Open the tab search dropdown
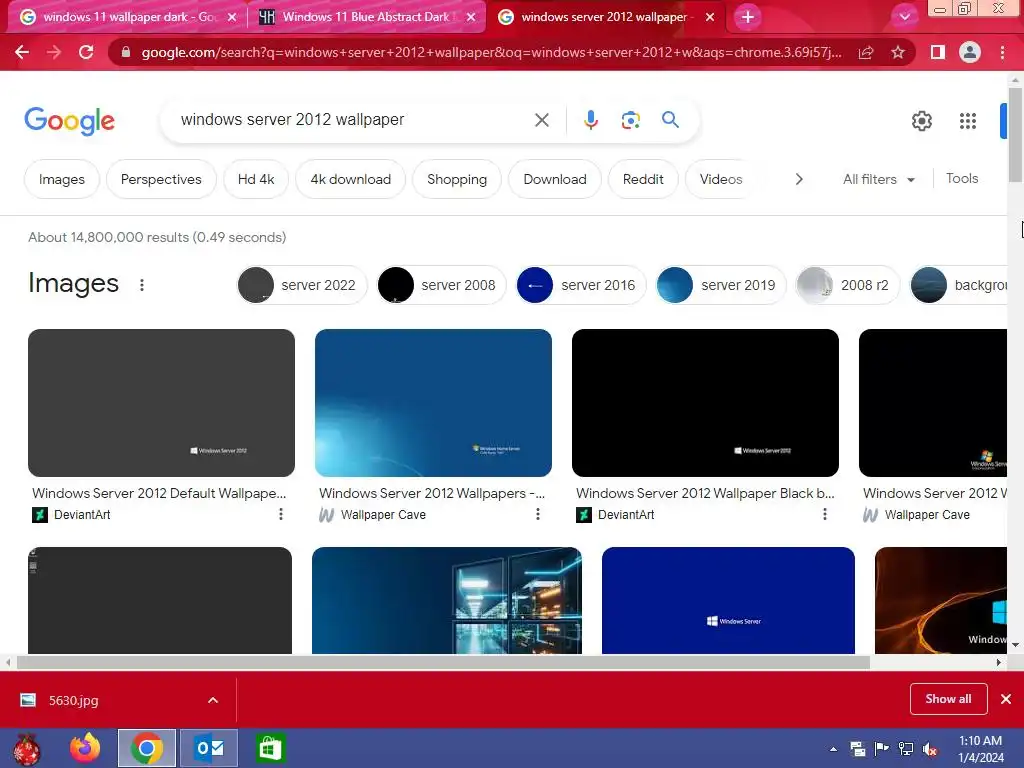The height and width of the screenshot is (768, 1024). click(x=904, y=17)
